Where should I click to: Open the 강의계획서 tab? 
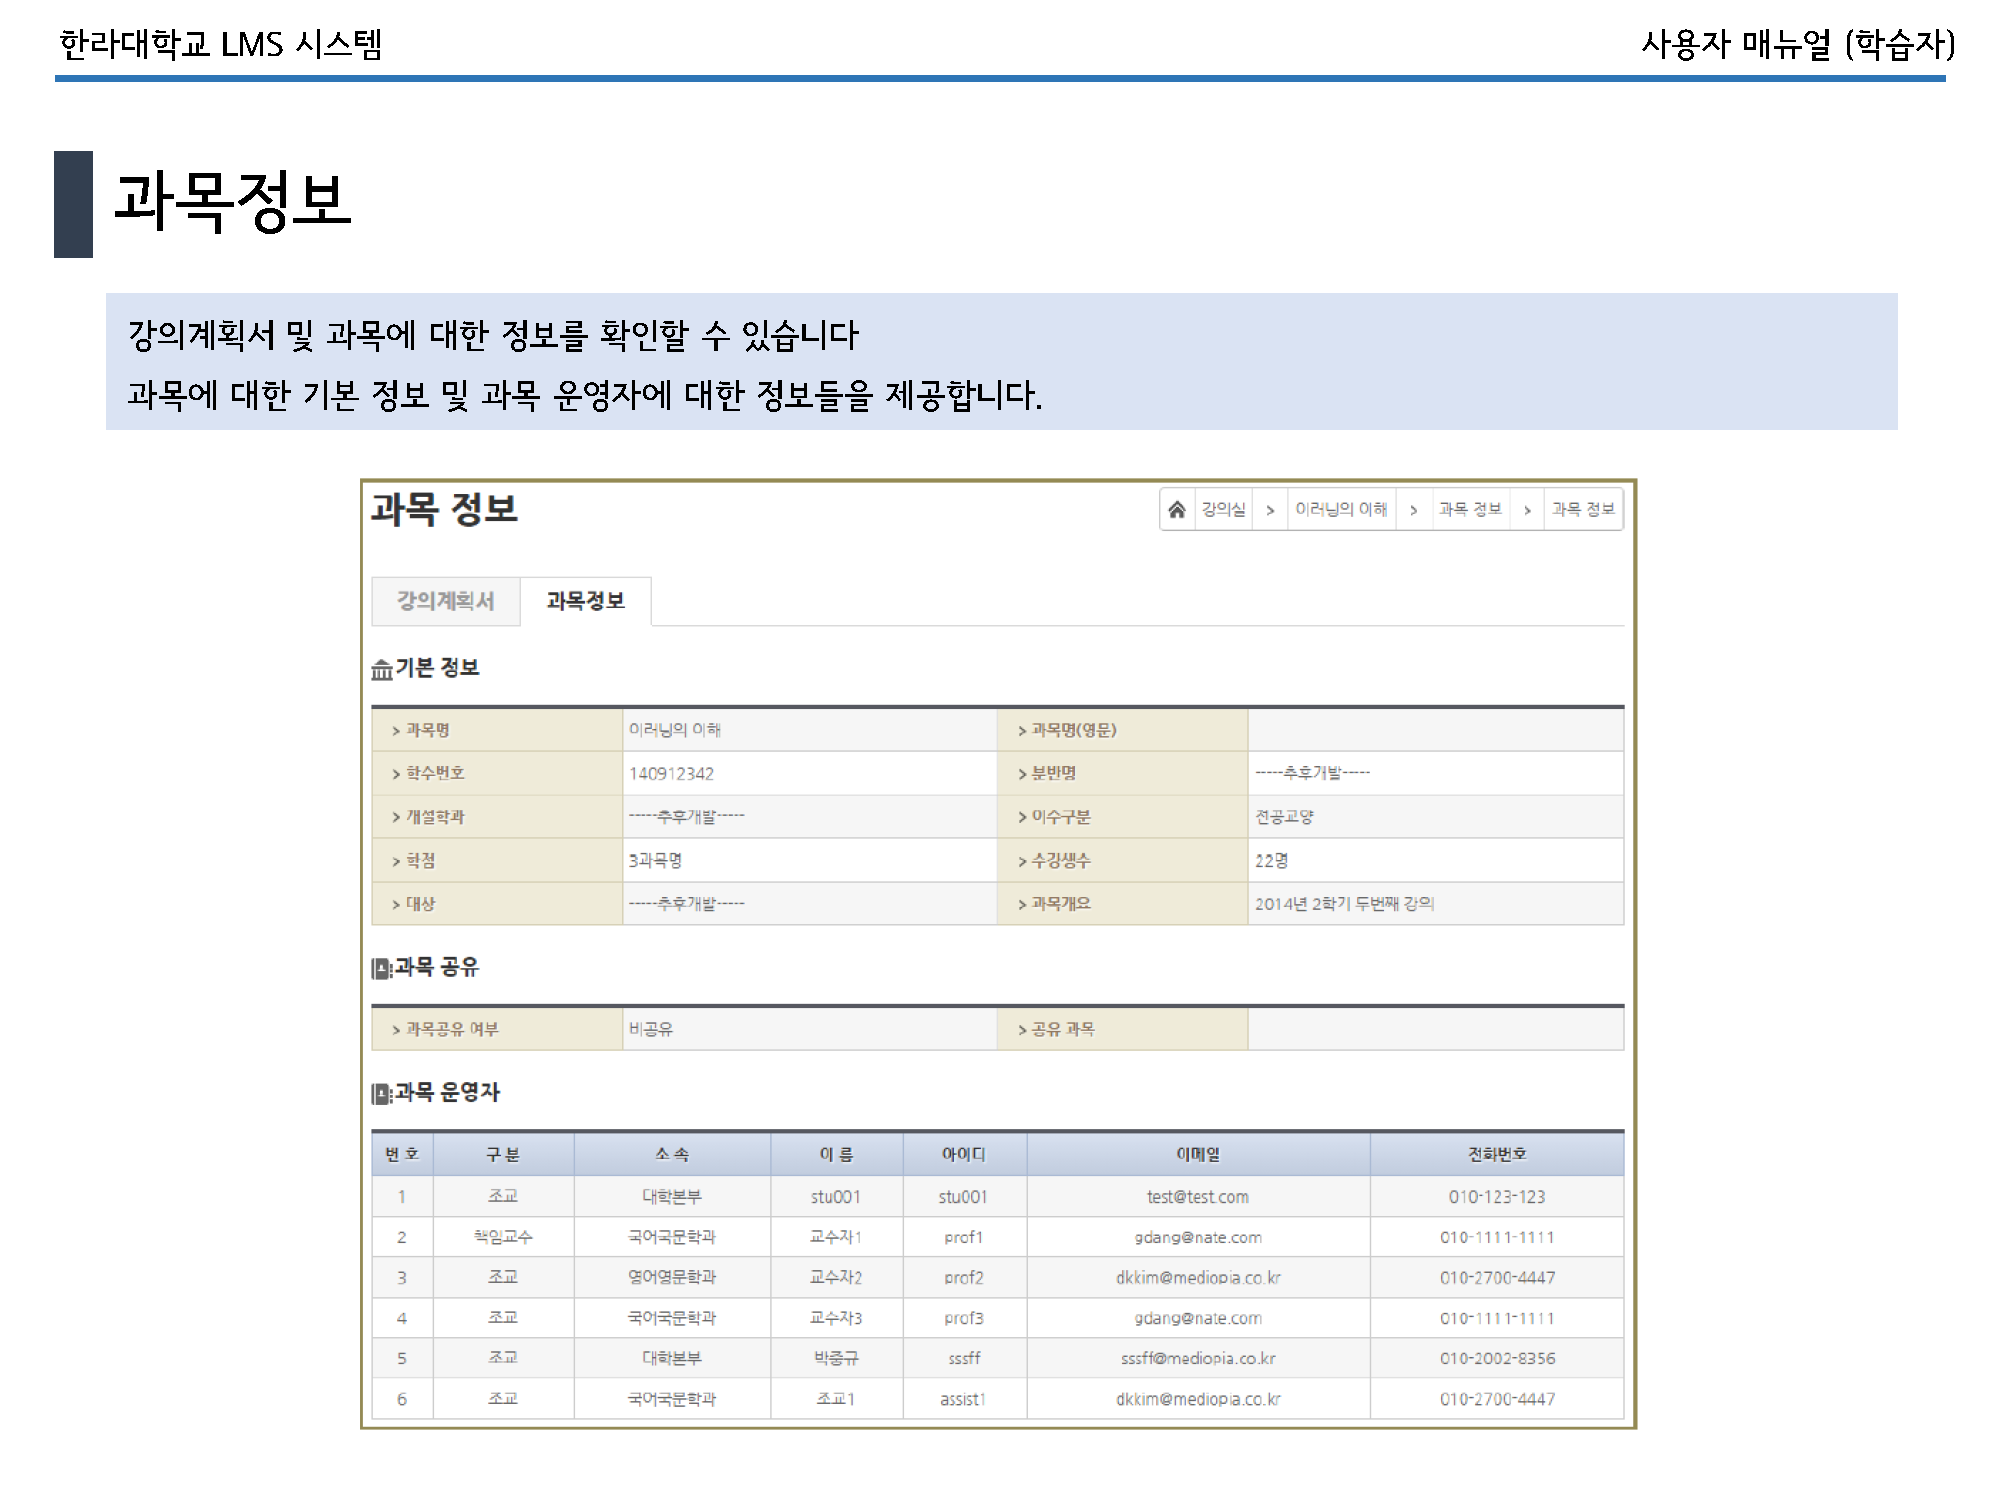click(445, 601)
